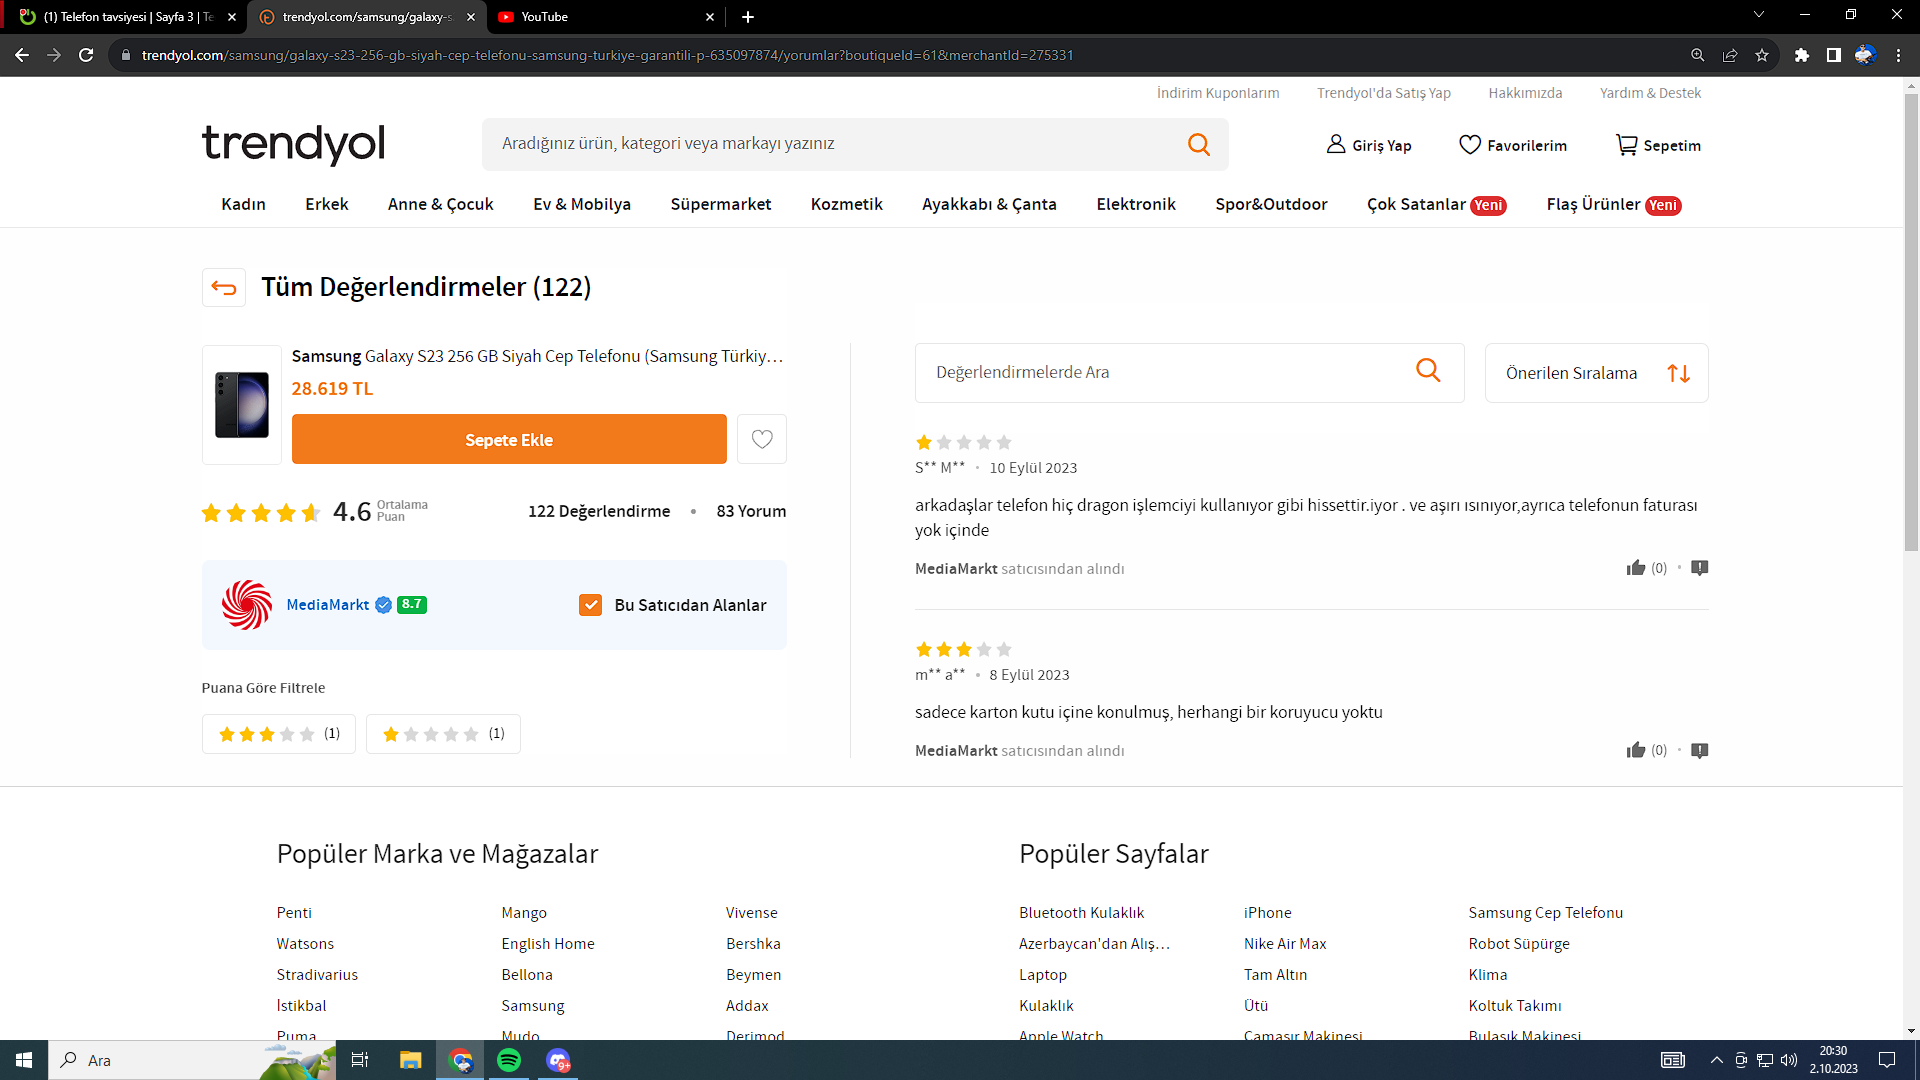Viewport: 1920px width, 1080px height.
Task: Like the first review with thumbs-up
Action: pos(1635,568)
